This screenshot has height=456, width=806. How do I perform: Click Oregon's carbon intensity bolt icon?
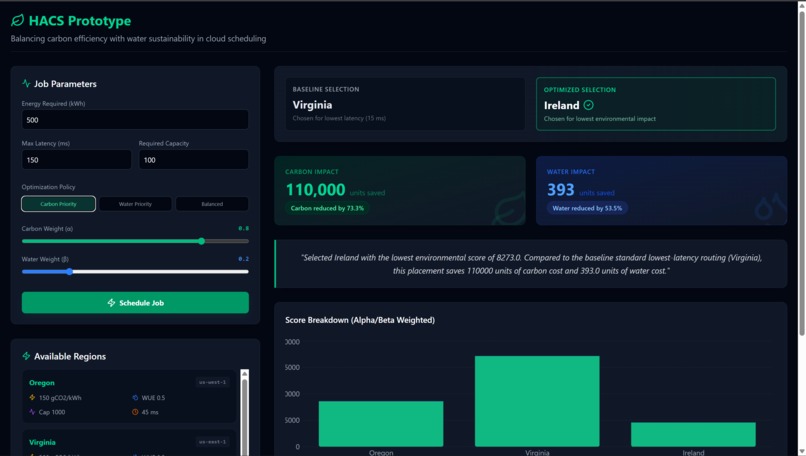[x=32, y=397]
